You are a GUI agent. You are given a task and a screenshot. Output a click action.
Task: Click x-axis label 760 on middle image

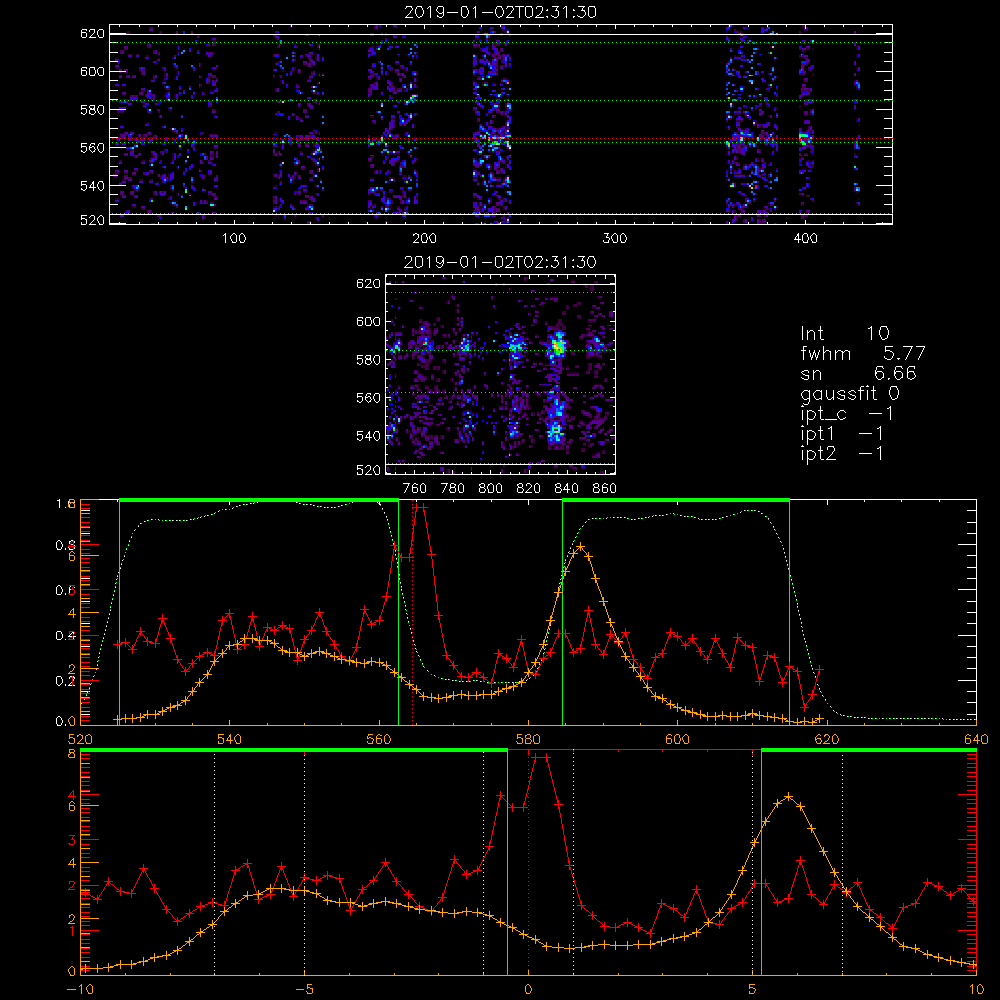(x=415, y=489)
